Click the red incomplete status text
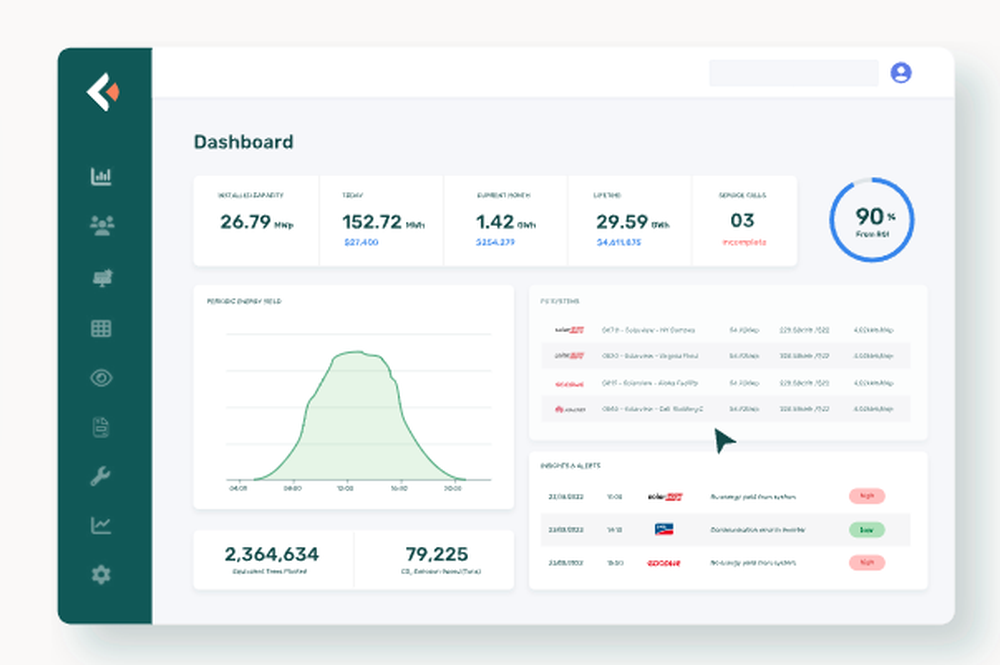 (x=744, y=242)
